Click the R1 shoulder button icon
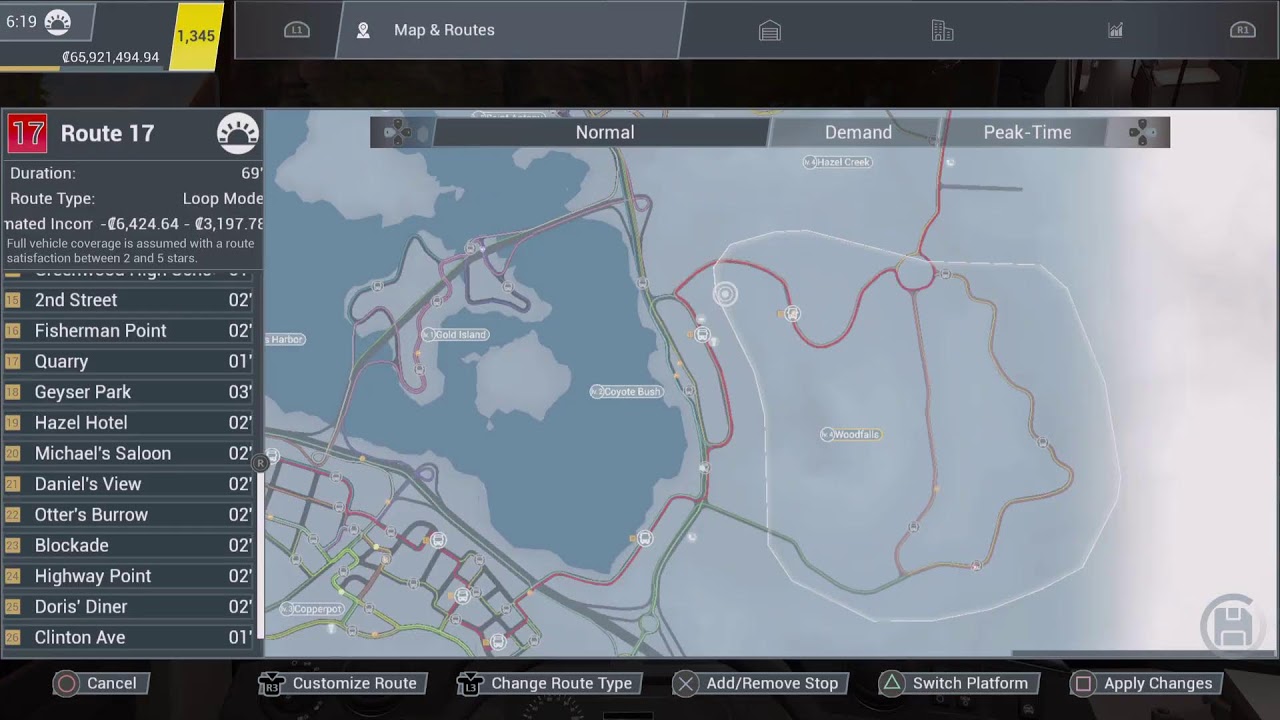Image resolution: width=1280 pixels, height=720 pixels. (1242, 30)
